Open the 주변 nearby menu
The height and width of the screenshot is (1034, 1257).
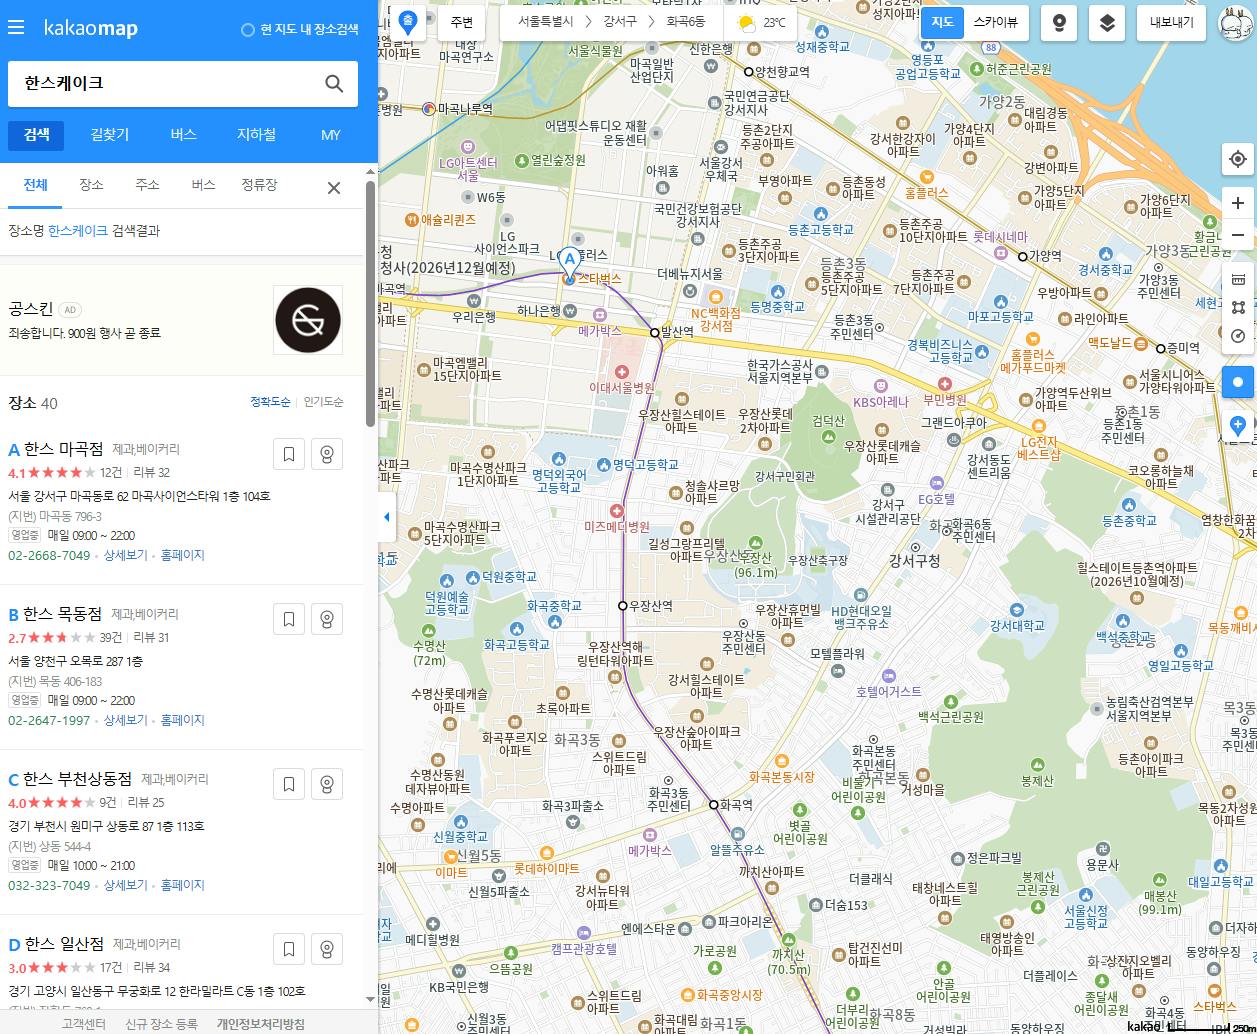pyautogui.click(x=462, y=22)
